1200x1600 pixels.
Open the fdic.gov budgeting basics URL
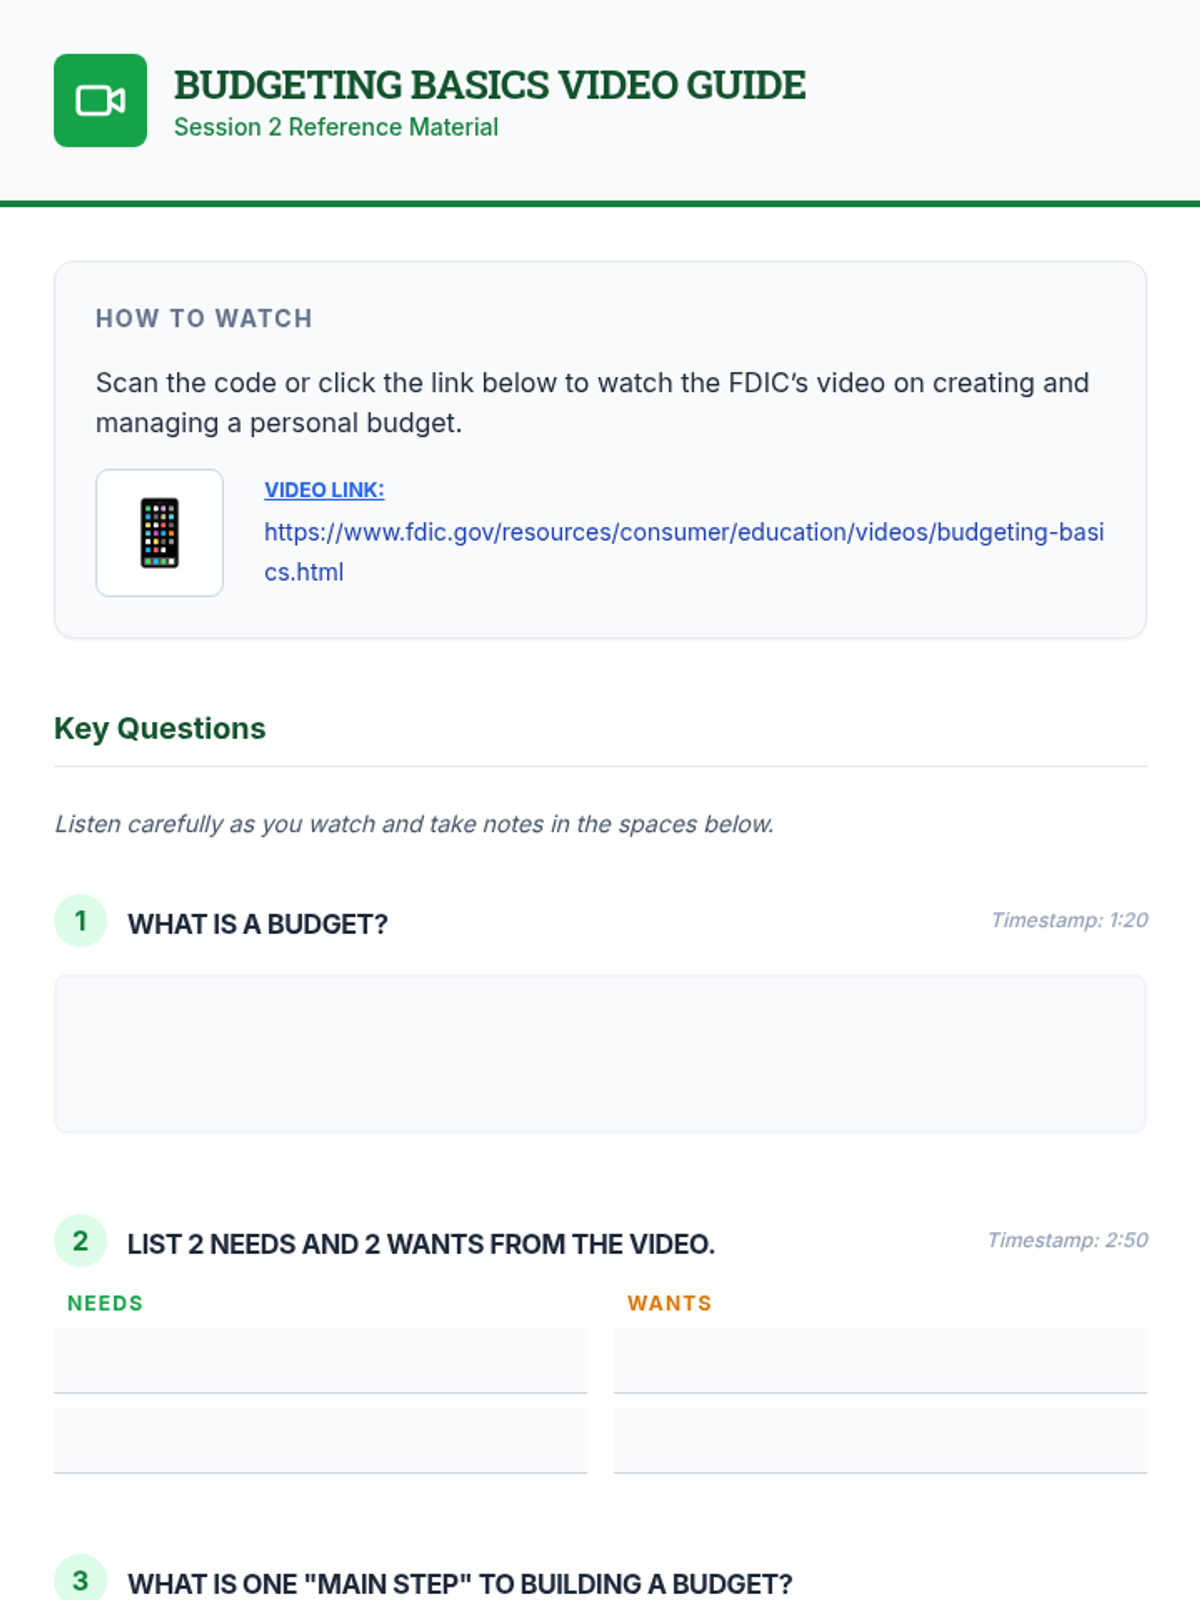coord(683,533)
